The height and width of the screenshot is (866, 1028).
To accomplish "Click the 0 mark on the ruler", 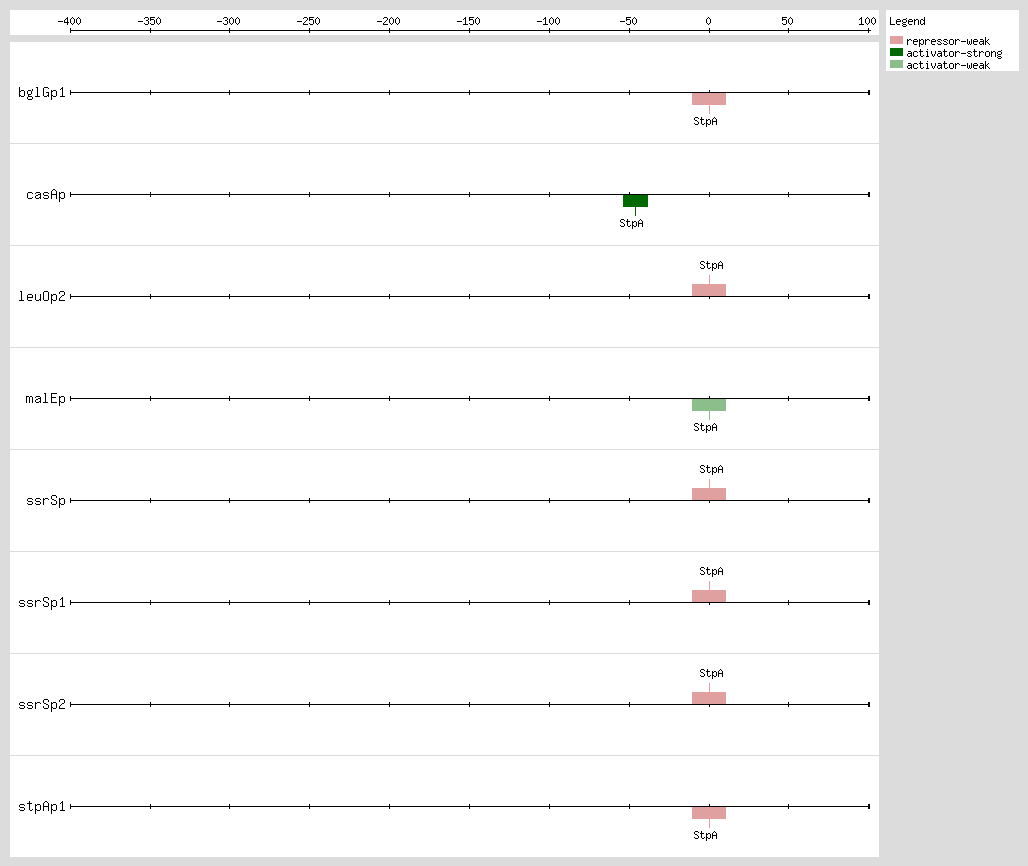I will pyautogui.click(x=709, y=21).
